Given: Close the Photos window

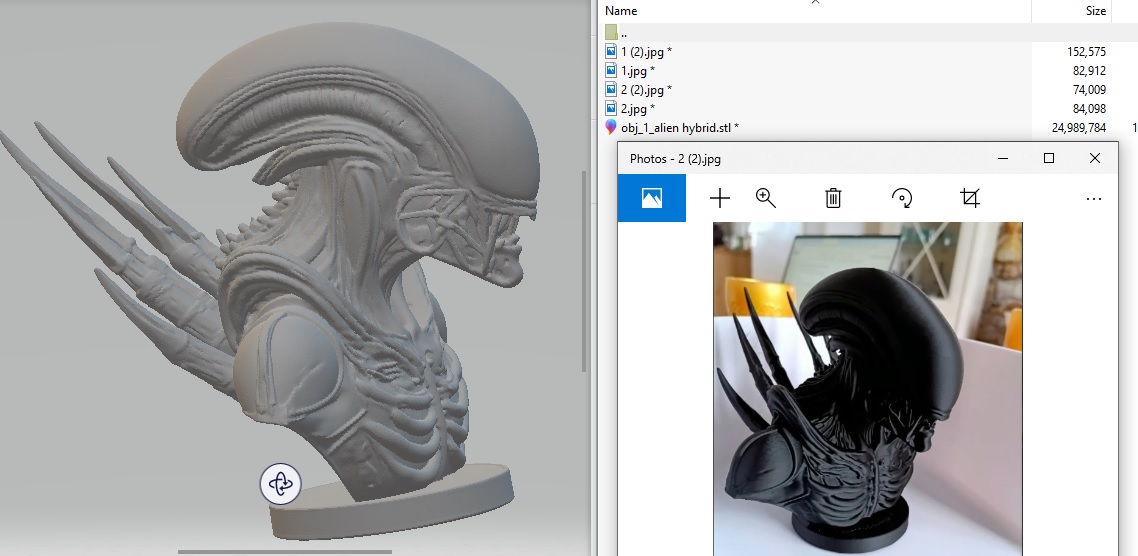Looking at the screenshot, I should 1095,158.
